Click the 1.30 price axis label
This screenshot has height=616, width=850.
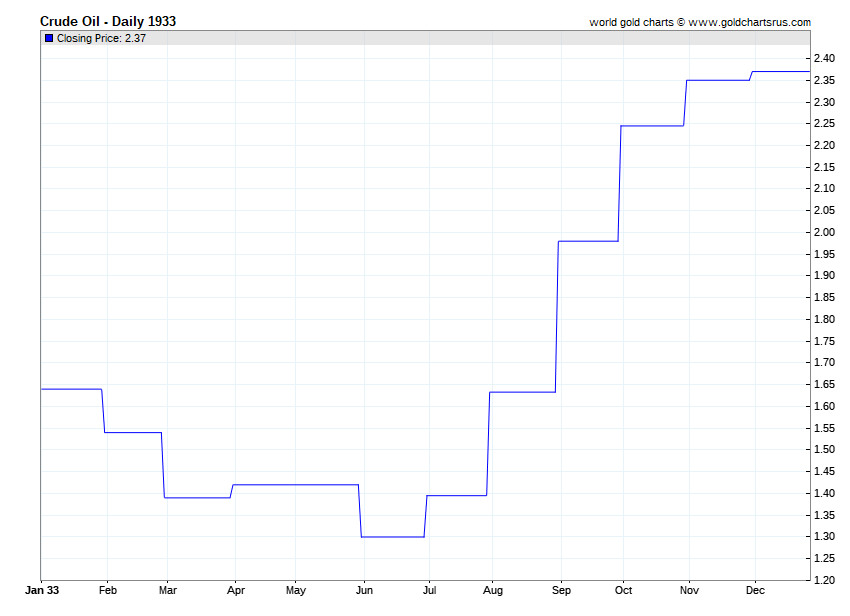click(825, 536)
